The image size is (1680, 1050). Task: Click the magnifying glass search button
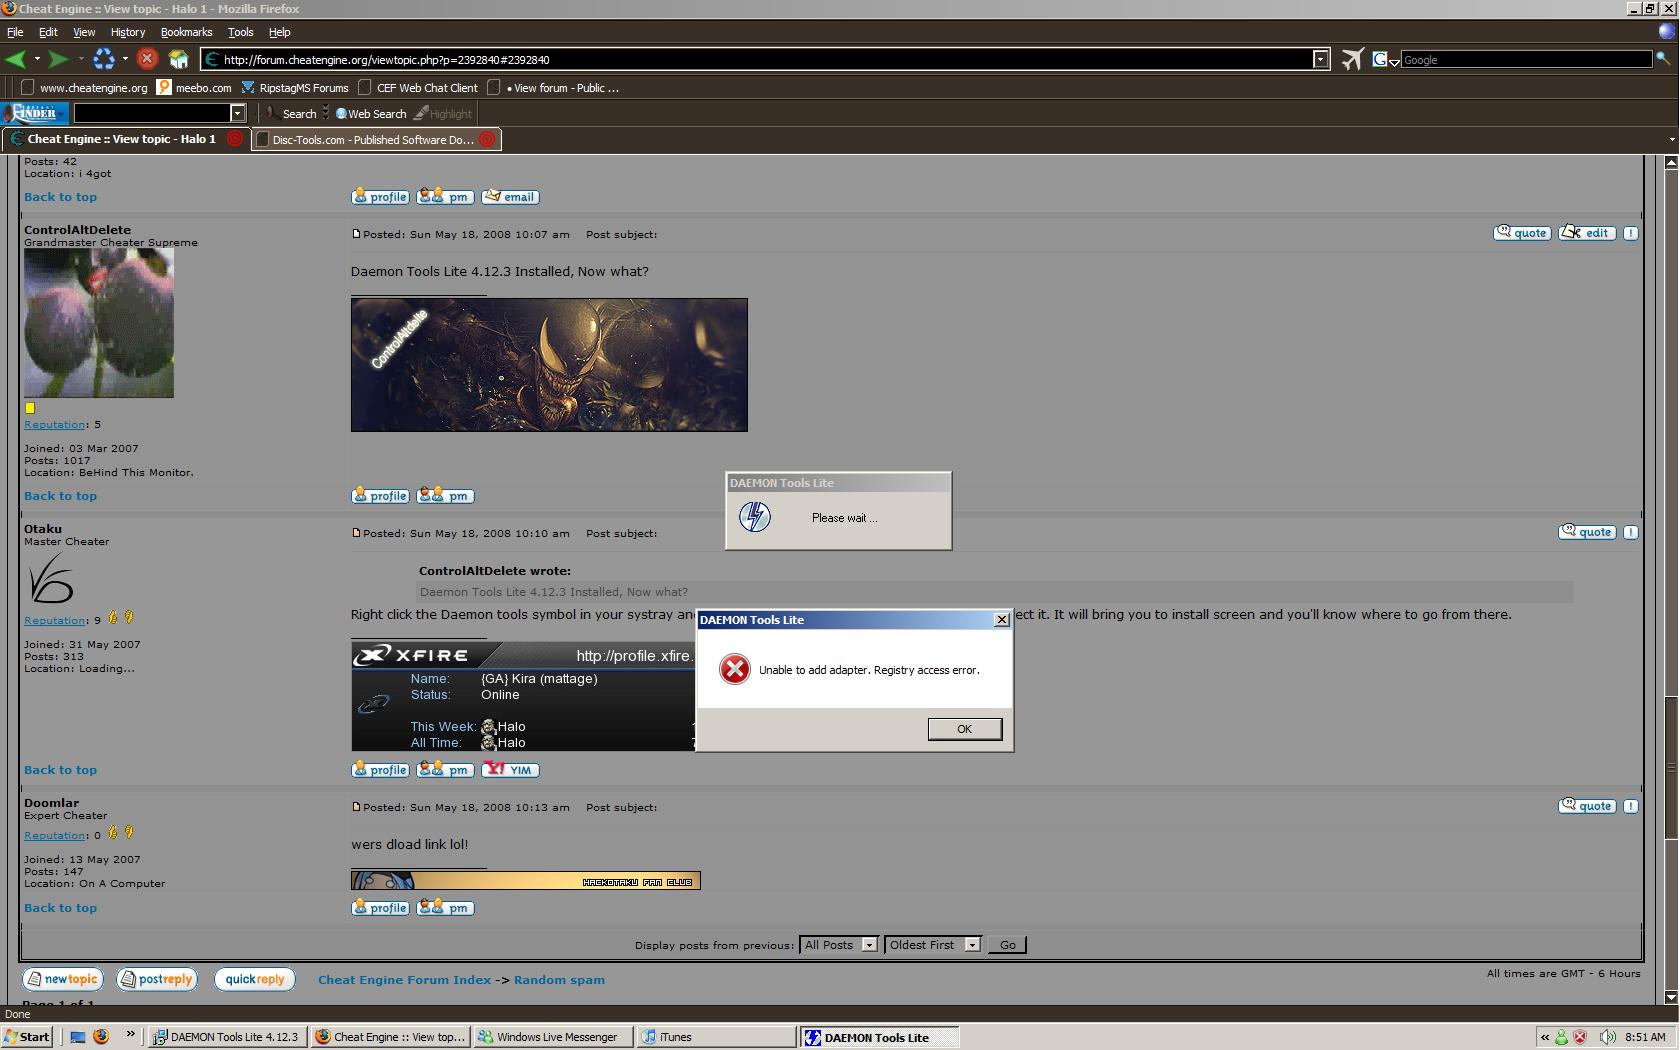tap(1663, 60)
